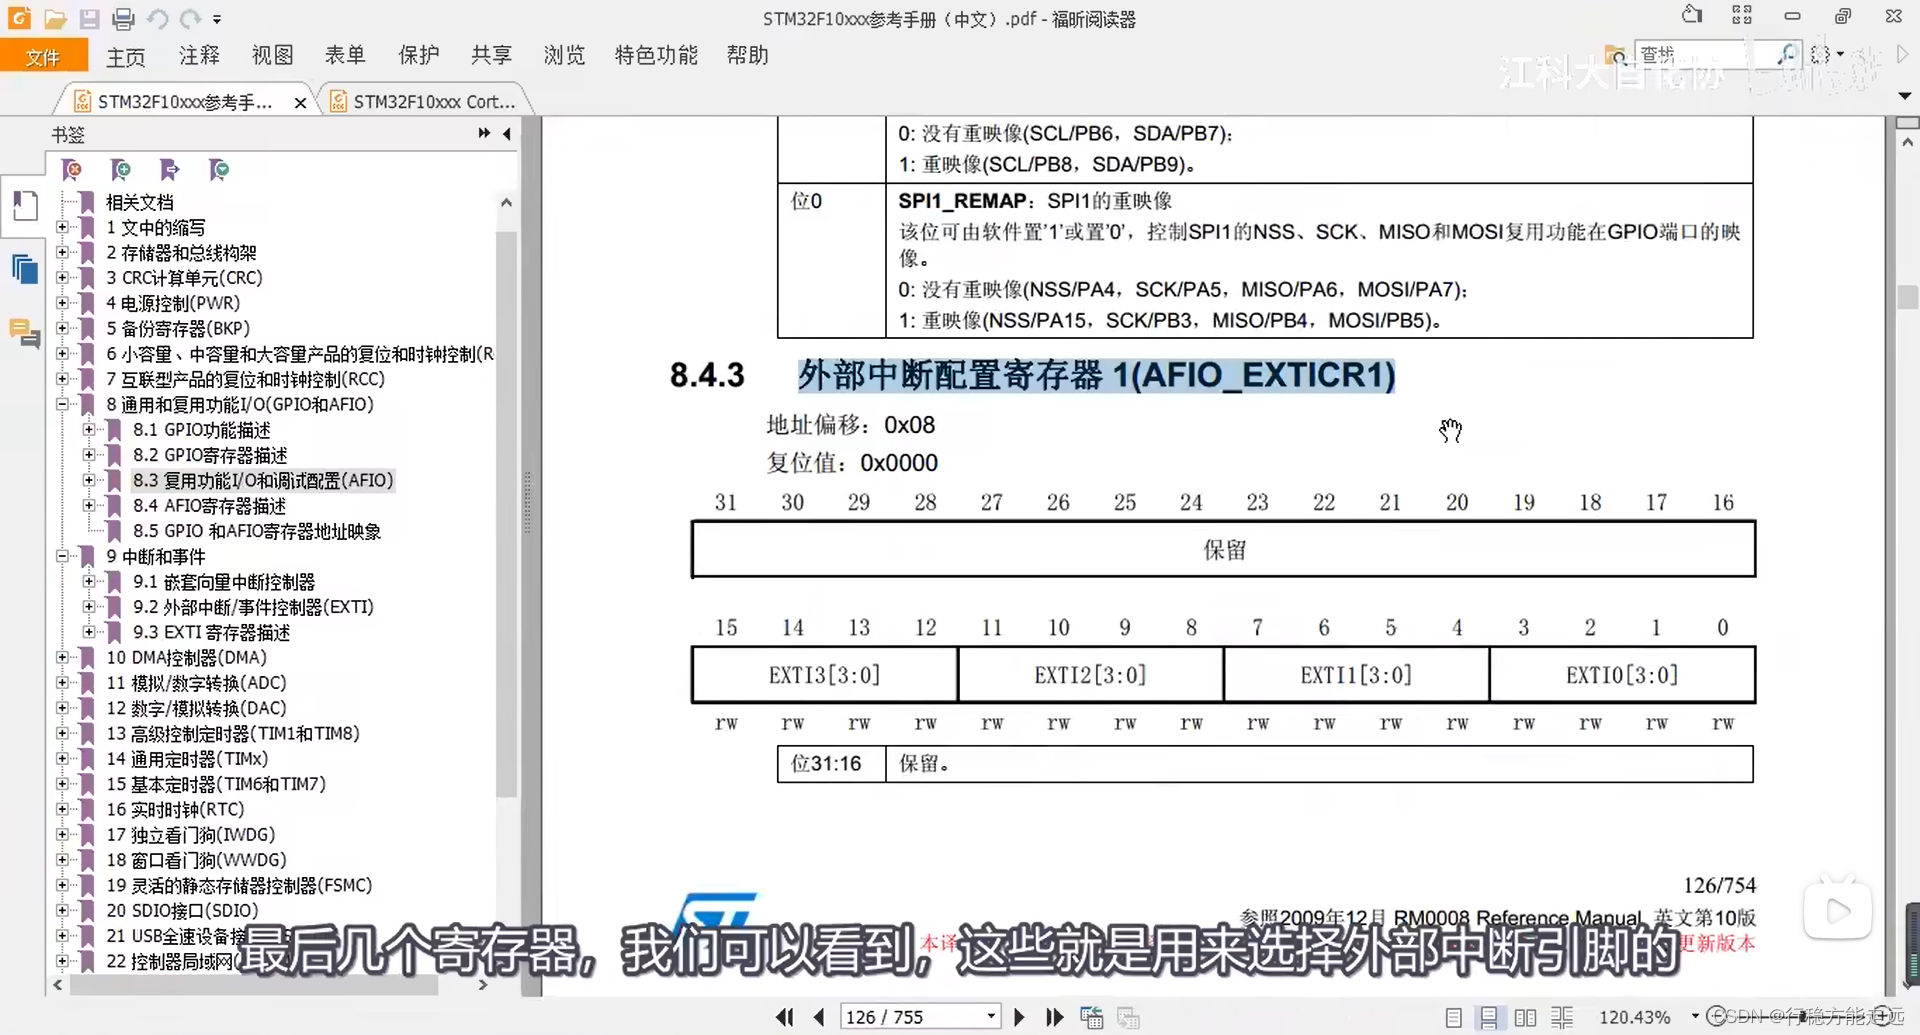
Task: Save the document with the floppy icon
Action: [x=90, y=19]
